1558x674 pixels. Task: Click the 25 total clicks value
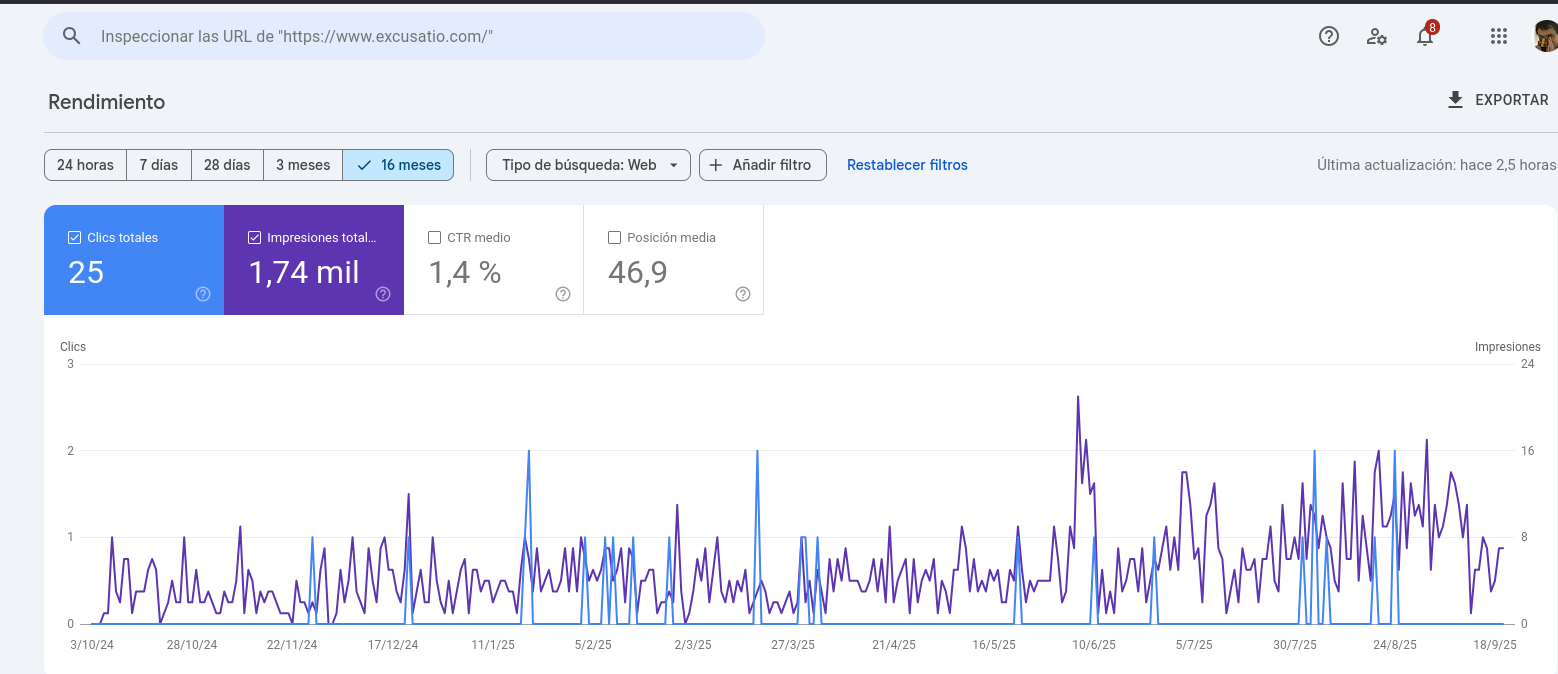(86, 272)
